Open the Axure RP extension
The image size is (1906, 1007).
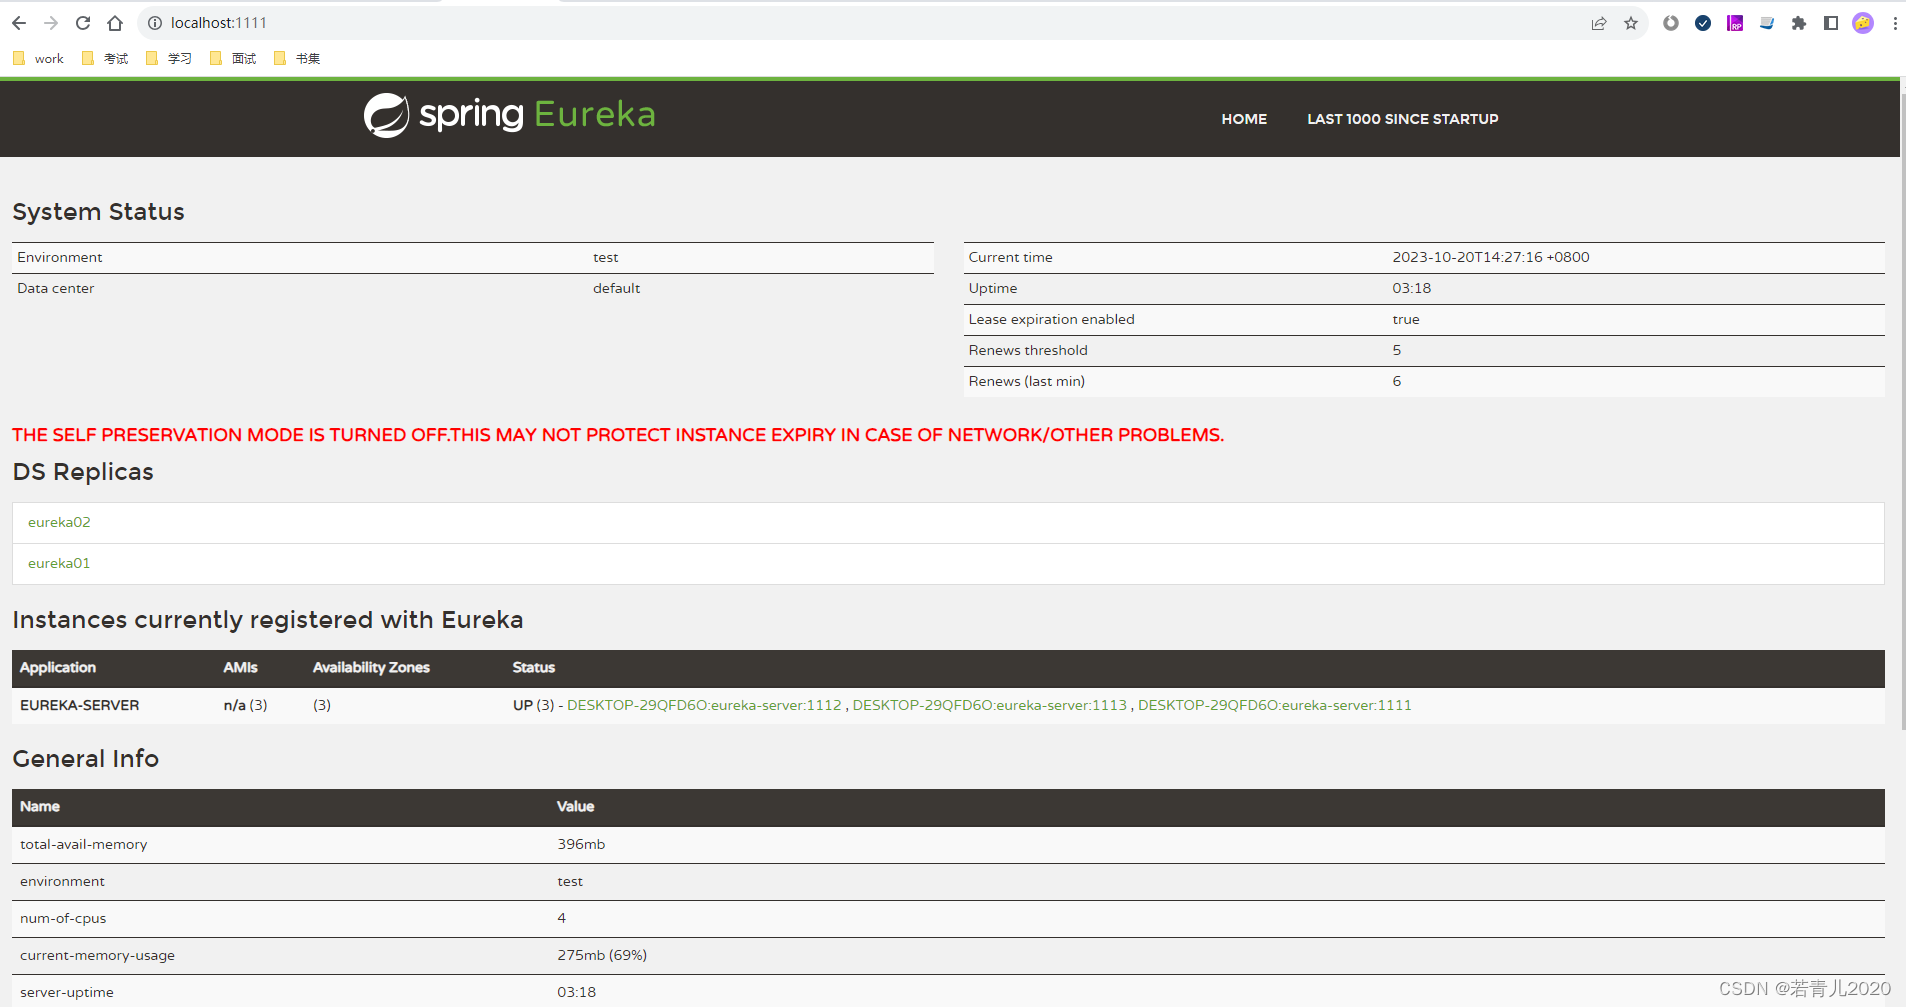1735,23
